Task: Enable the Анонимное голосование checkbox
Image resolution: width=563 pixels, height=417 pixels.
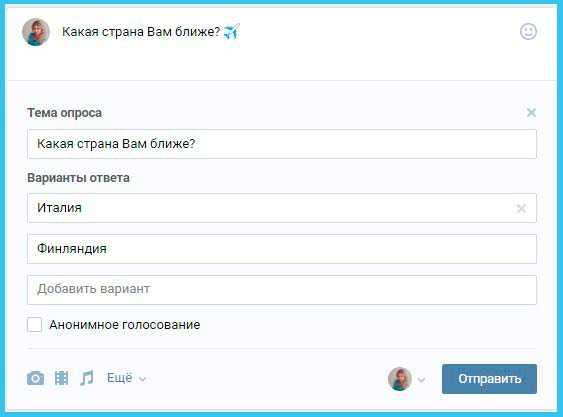Action: [x=34, y=325]
